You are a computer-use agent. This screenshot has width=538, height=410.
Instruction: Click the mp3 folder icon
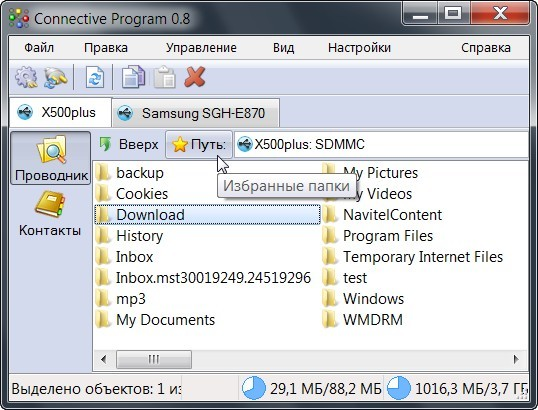pos(103,298)
